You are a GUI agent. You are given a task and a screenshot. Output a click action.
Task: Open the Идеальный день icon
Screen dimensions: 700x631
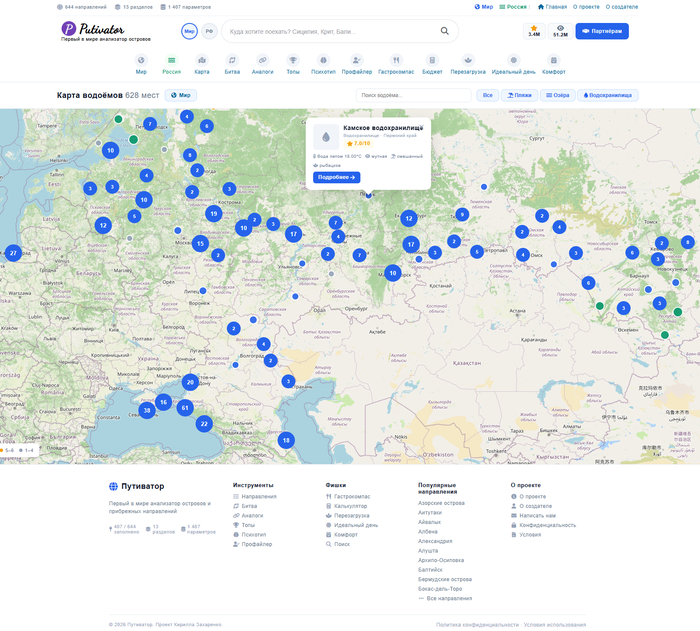click(513, 60)
